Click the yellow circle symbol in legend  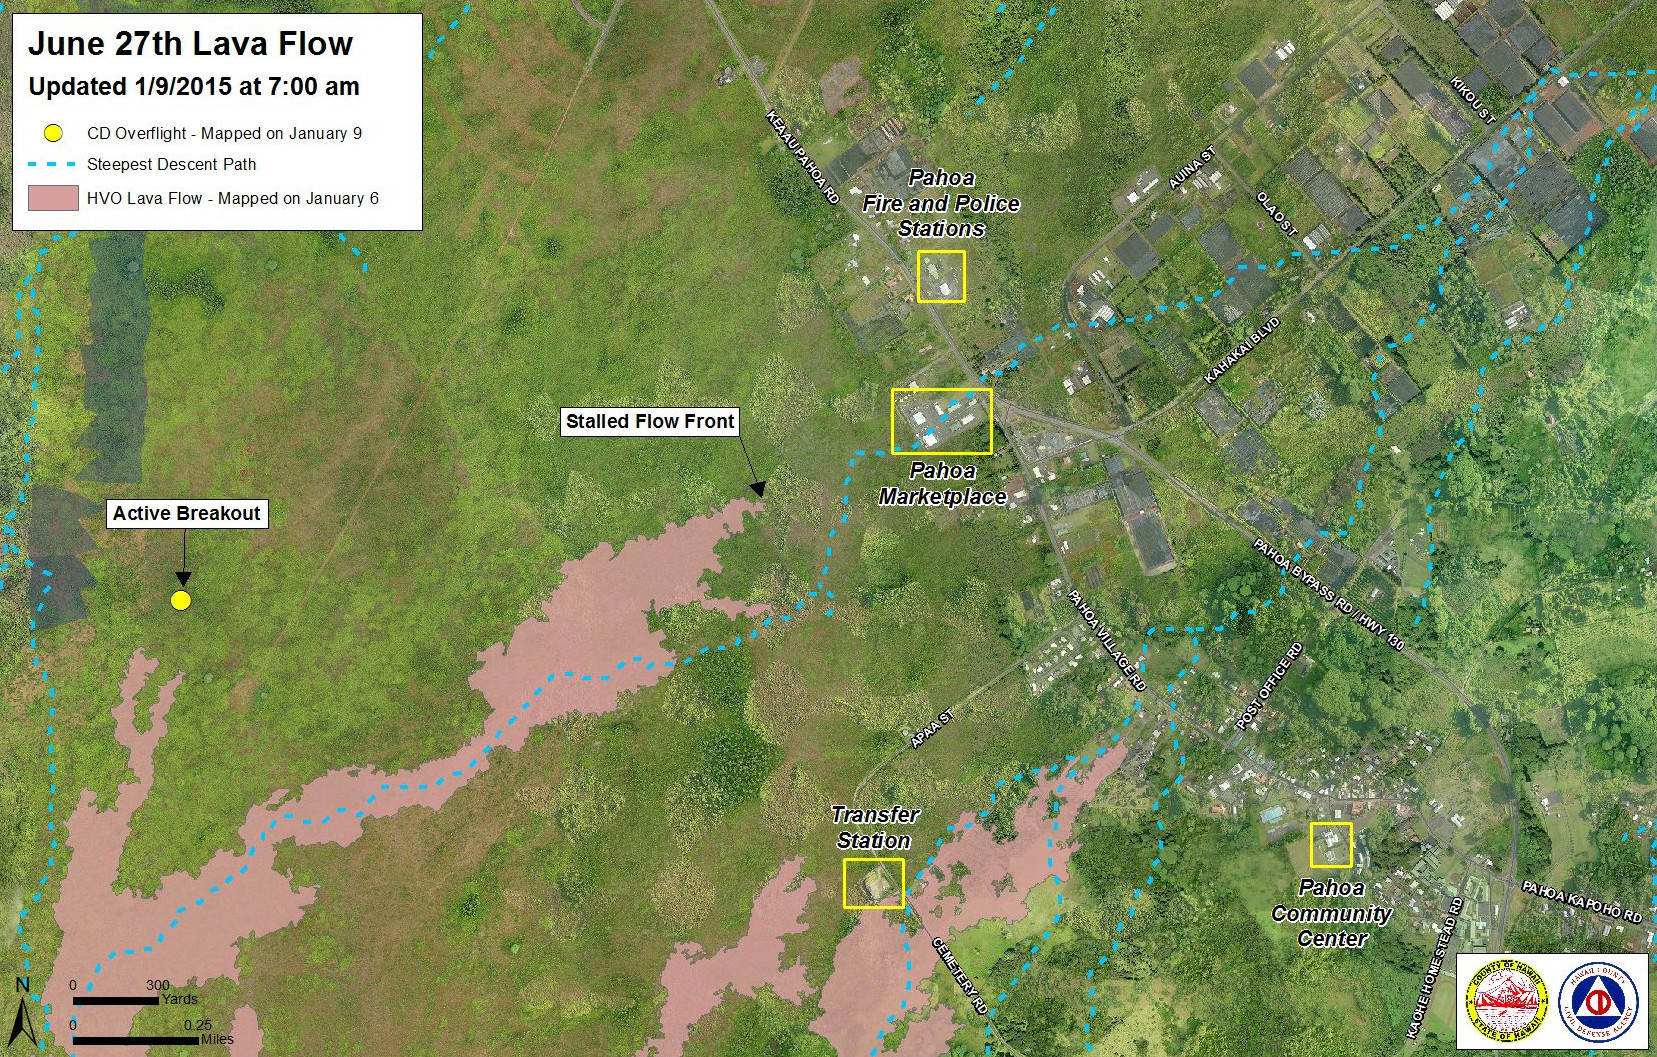coord(53,133)
